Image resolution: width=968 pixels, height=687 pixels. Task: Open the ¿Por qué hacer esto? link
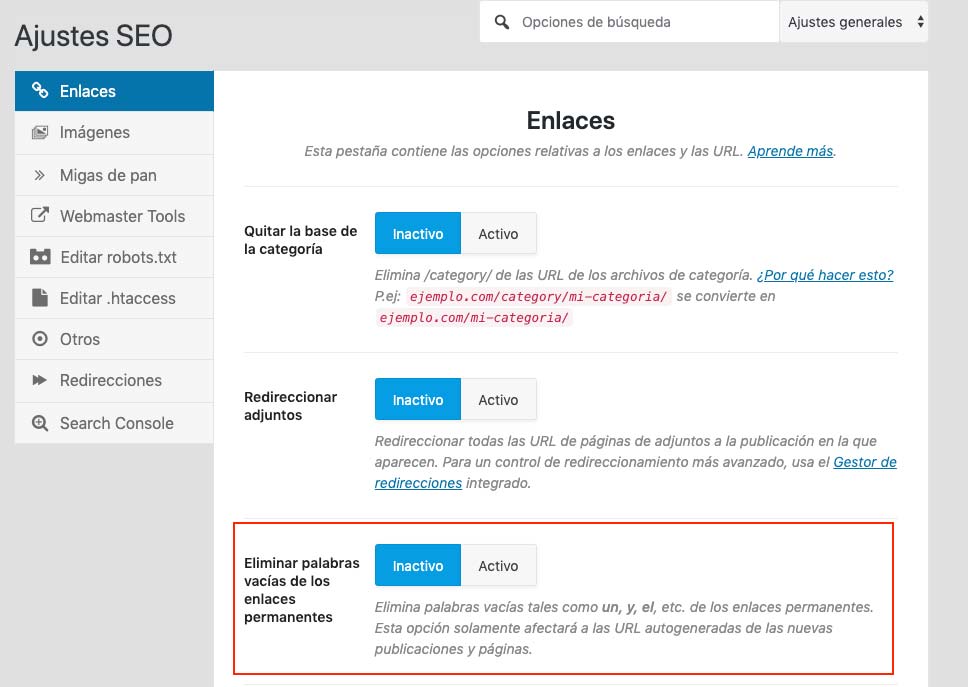click(x=824, y=275)
